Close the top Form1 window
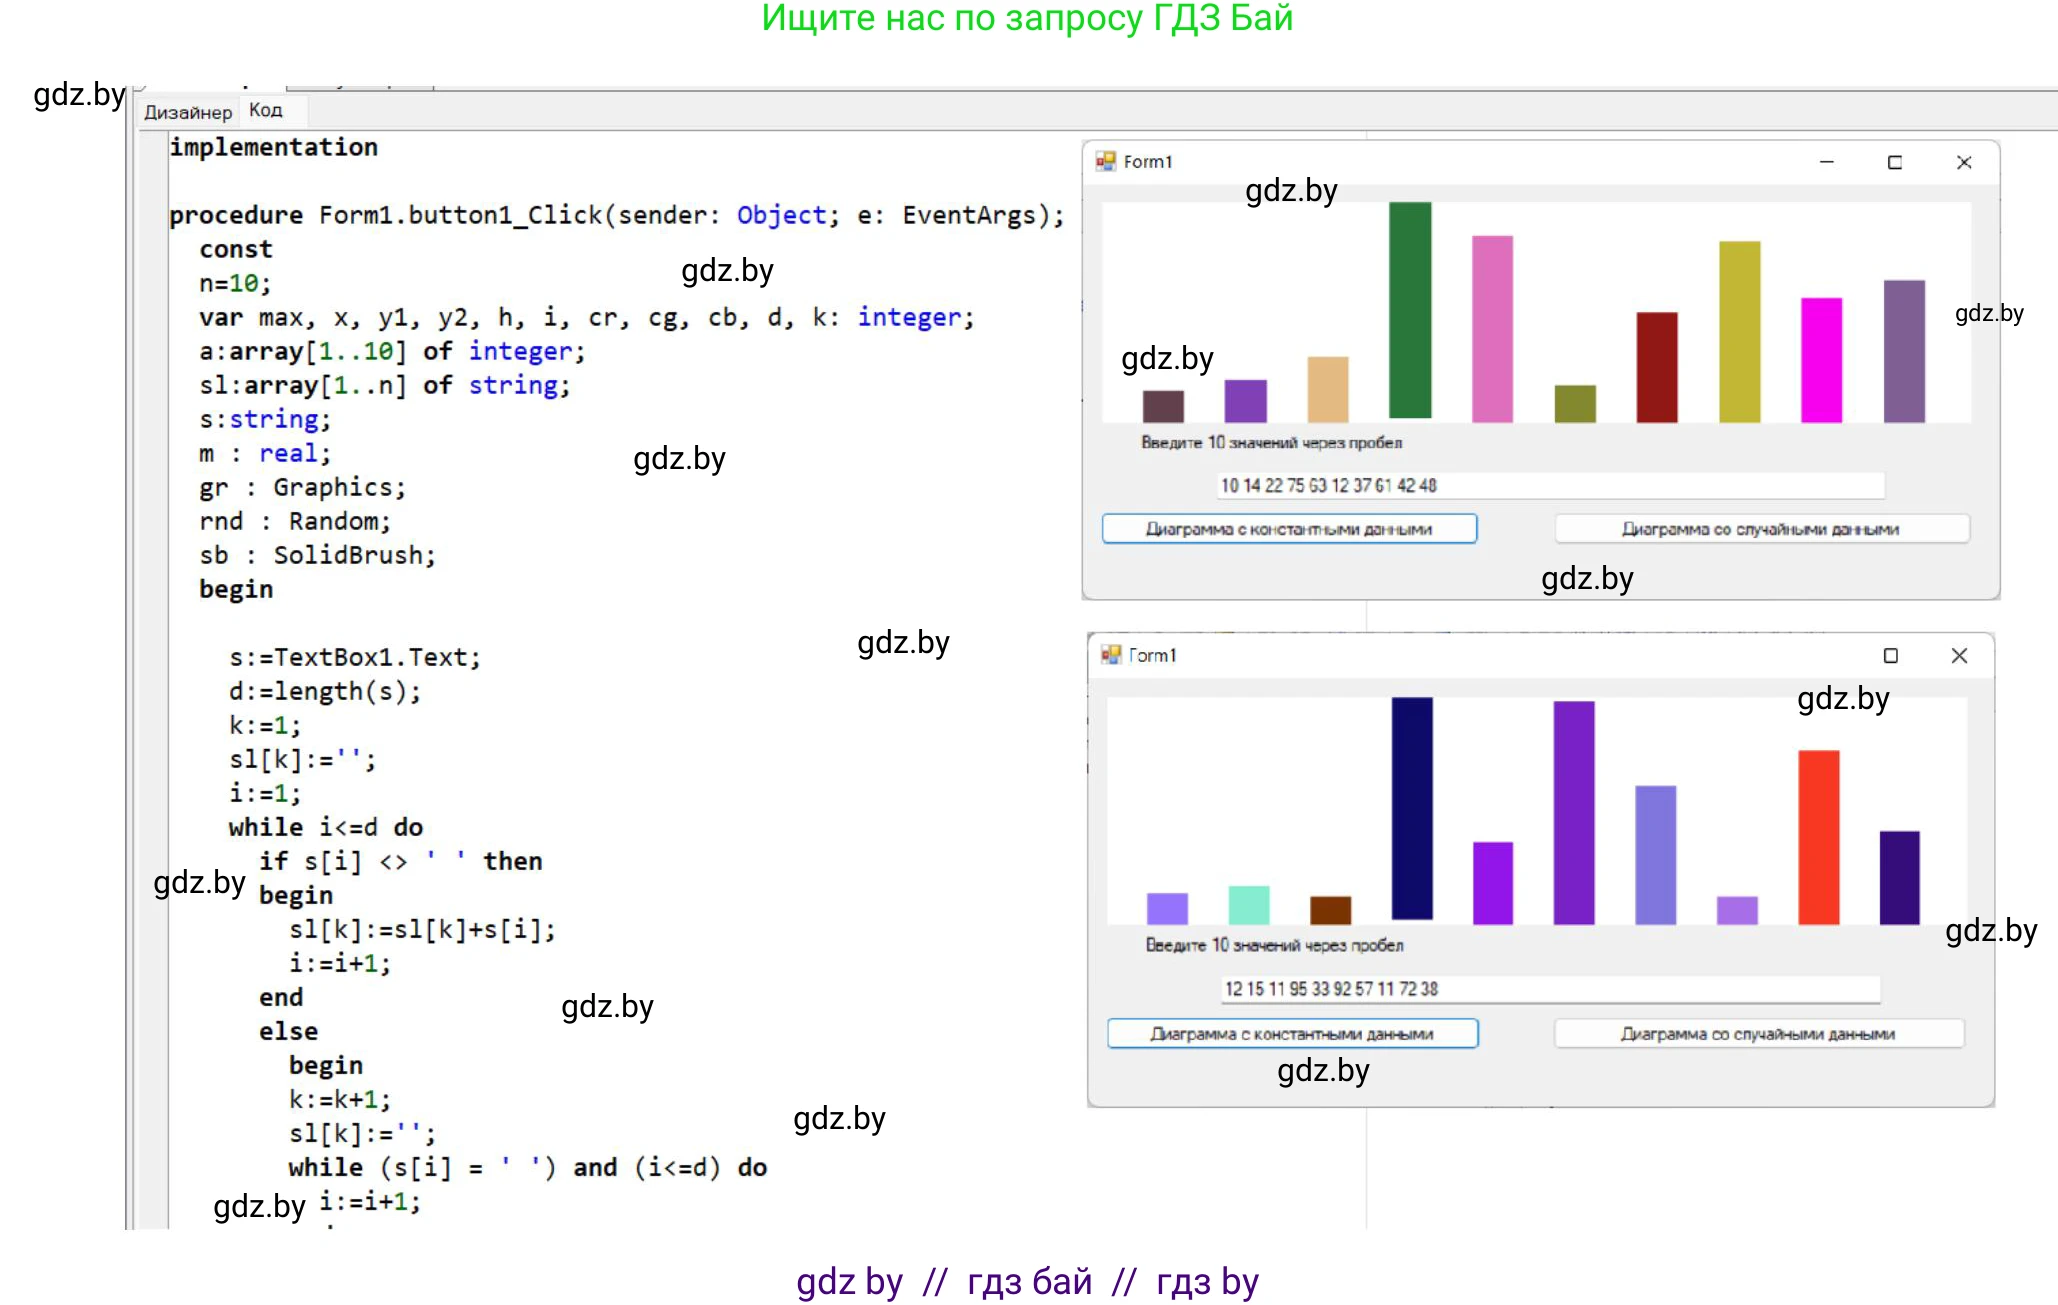2058x1305 pixels. point(1963,162)
